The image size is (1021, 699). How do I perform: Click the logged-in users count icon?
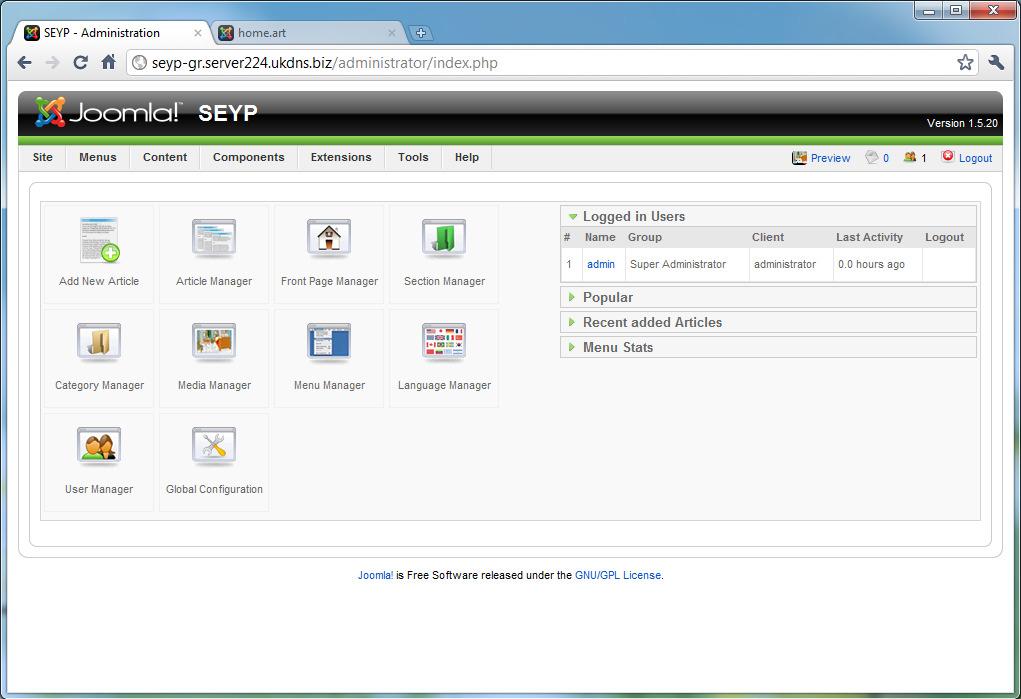(x=910, y=157)
